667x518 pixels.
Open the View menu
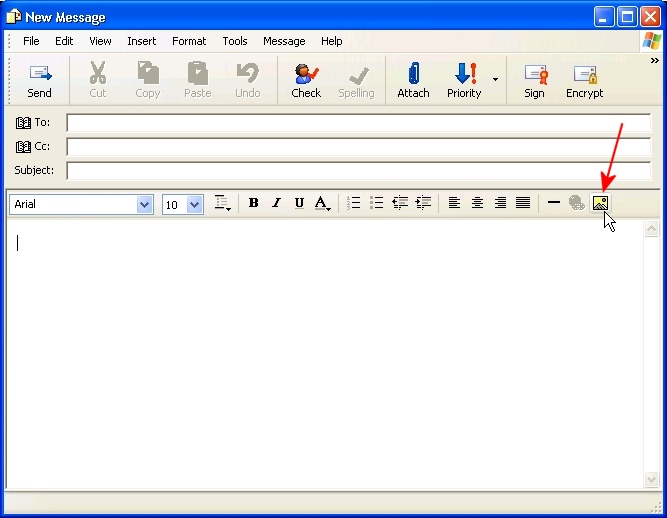[x=100, y=41]
